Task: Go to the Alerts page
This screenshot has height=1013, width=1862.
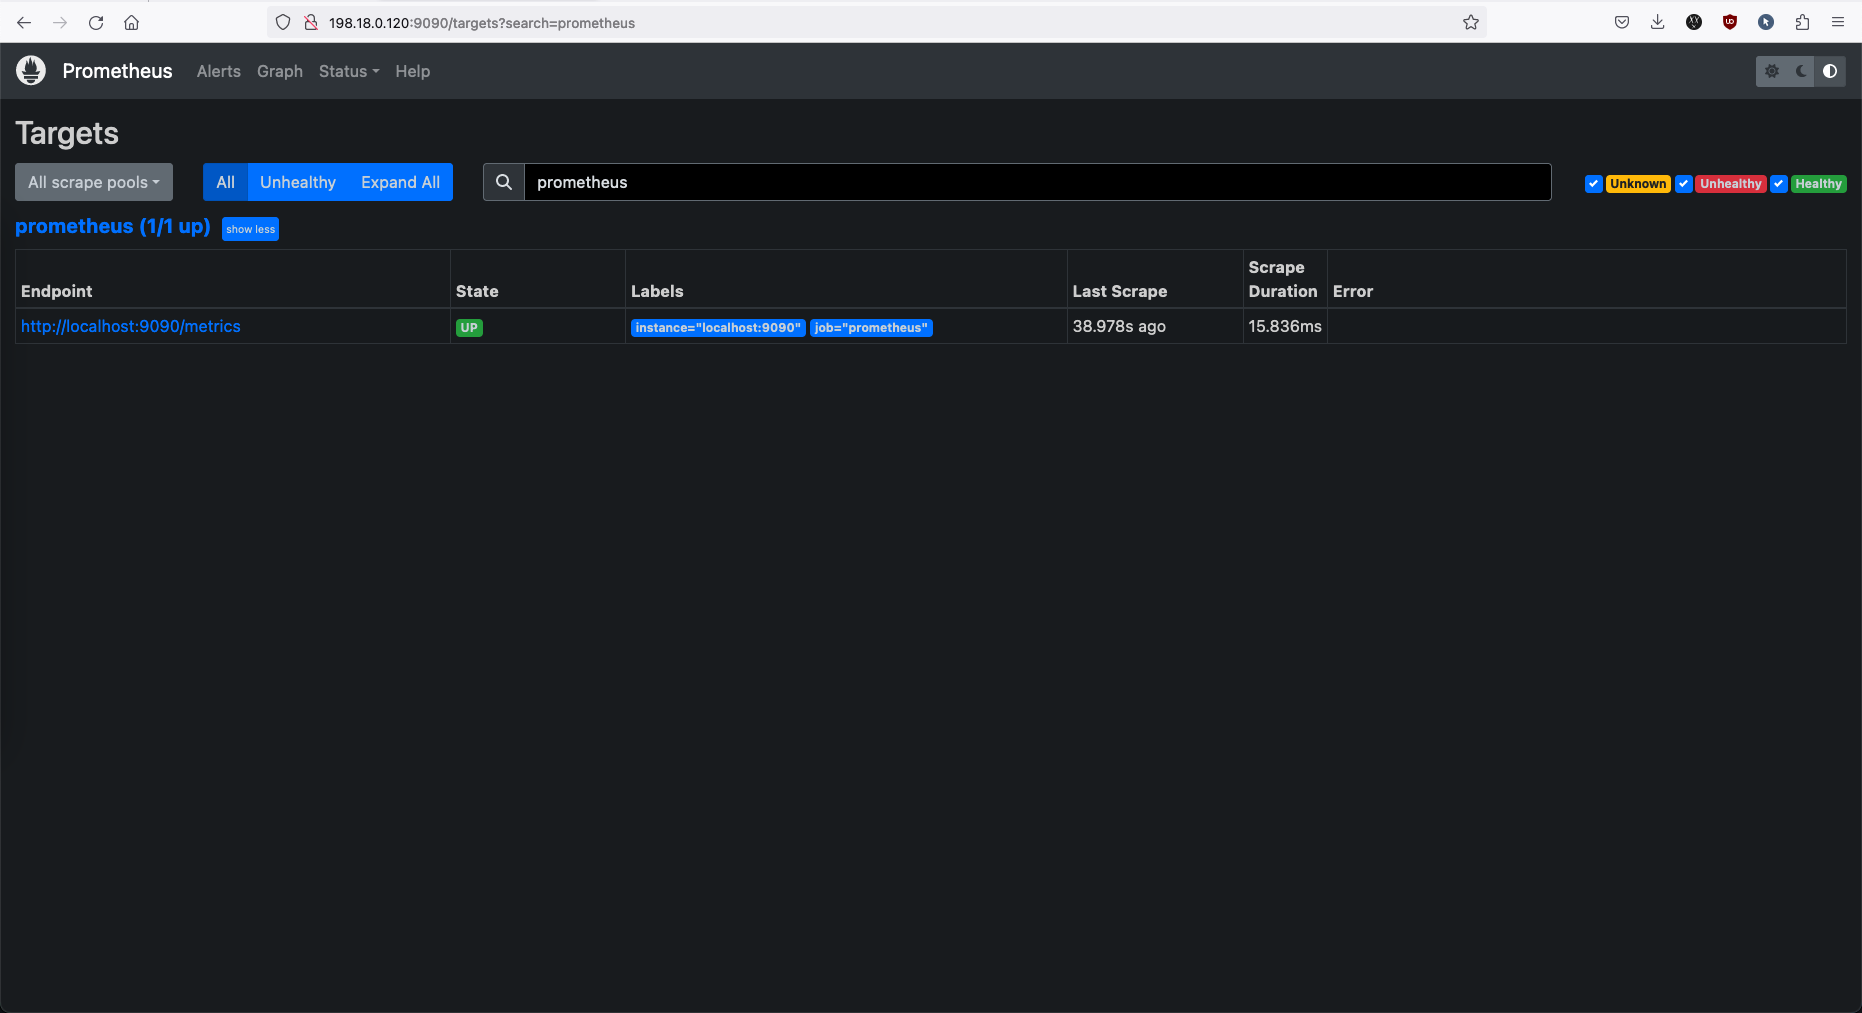Action: [x=219, y=71]
